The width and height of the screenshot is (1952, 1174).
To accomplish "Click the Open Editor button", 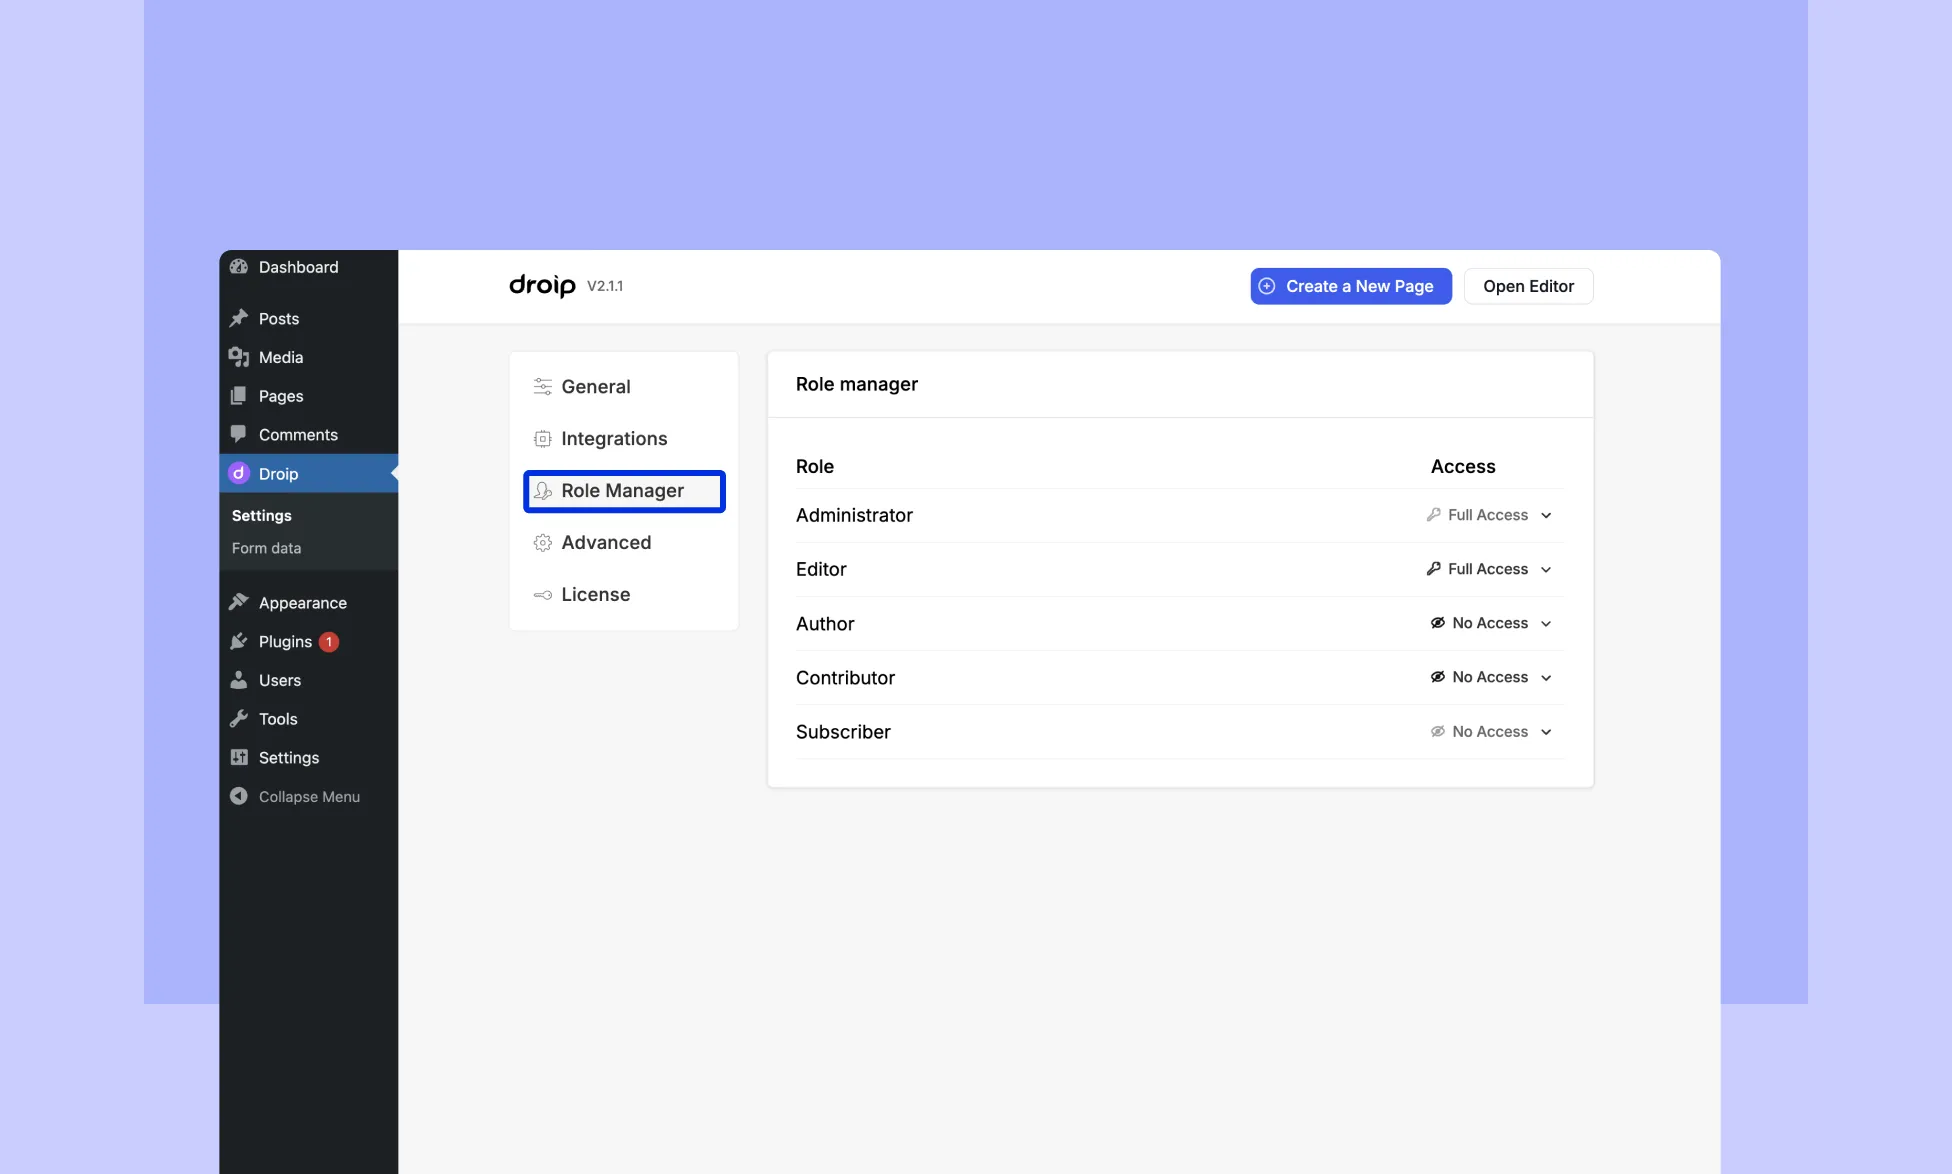I will pos(1528,286).
